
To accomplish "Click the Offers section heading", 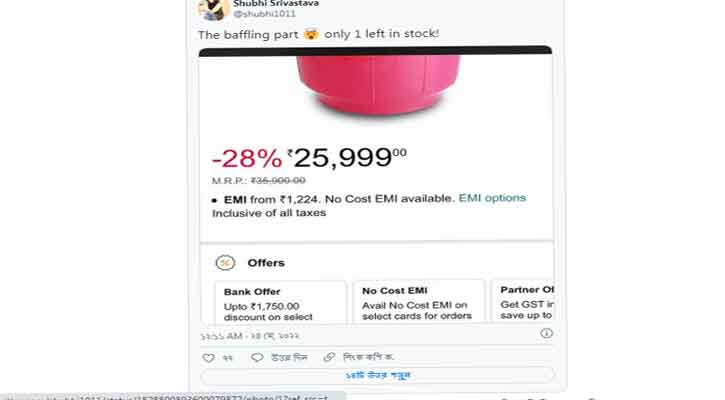I will (266, 263).
